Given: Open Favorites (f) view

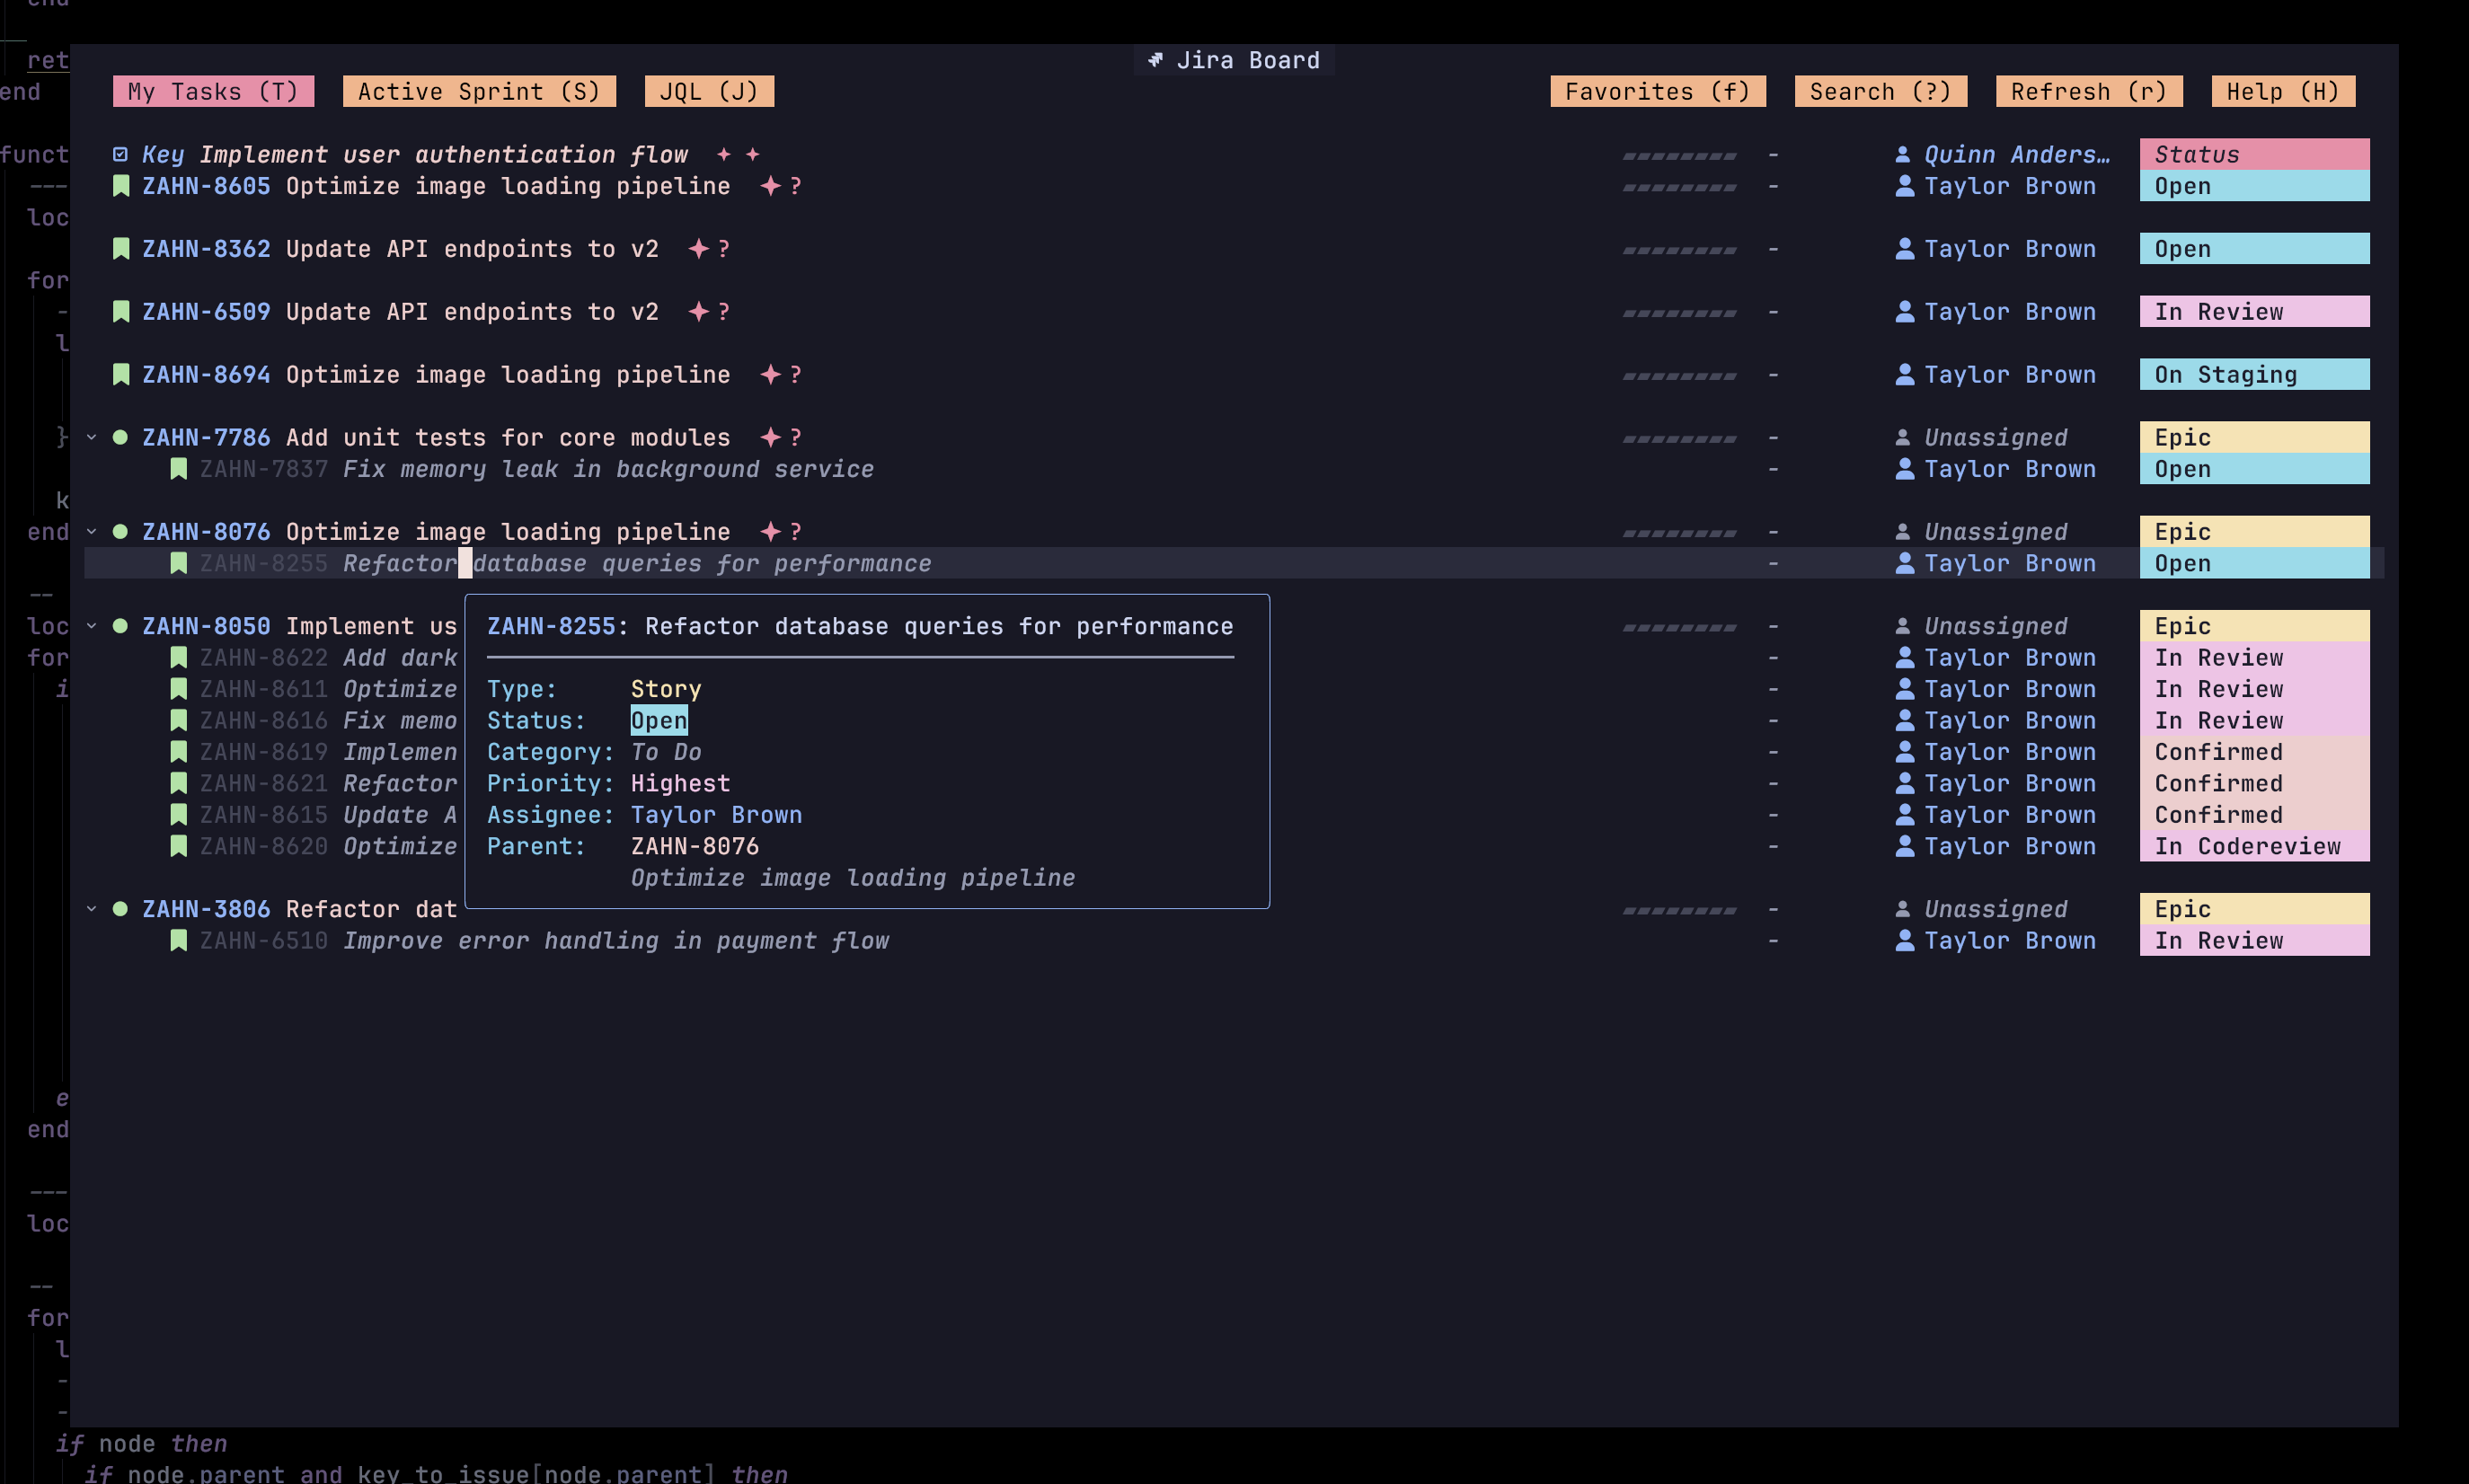Looking at the screenshot, I should coord(1657,91).
